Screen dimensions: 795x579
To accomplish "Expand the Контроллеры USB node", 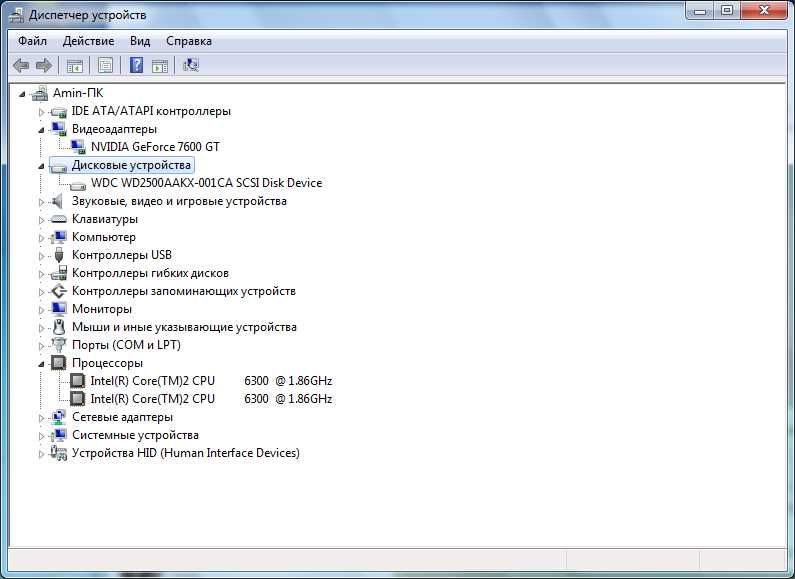I will (42, 256).
